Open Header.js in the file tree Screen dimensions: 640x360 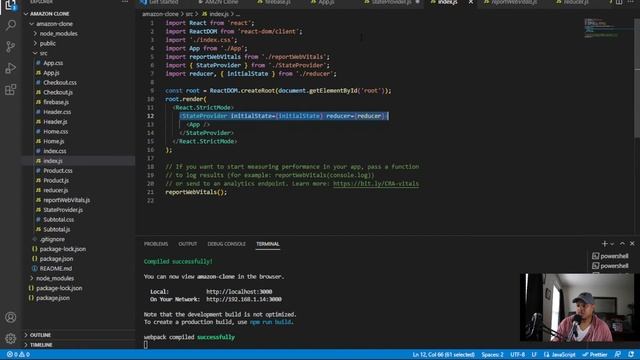(55, 122)
